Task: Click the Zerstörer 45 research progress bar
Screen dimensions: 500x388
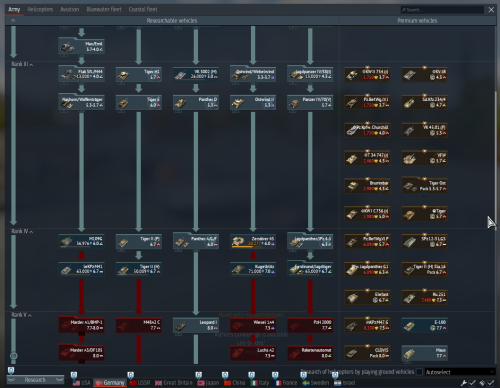Action: pos(247,247)
